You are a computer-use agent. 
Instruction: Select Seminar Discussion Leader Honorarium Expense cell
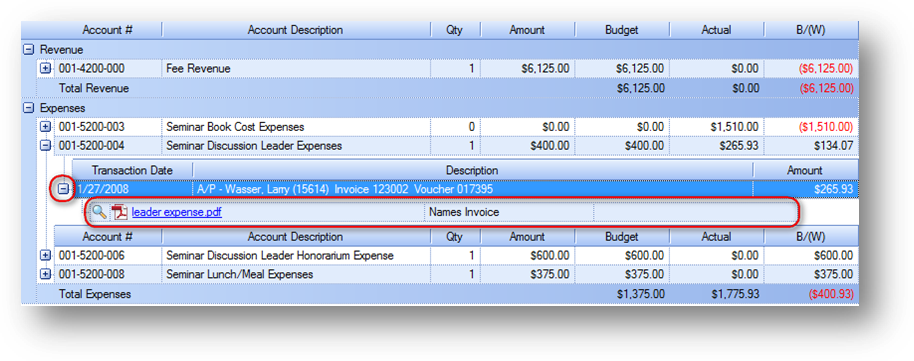pyautogui.click(x=296, y=255)
